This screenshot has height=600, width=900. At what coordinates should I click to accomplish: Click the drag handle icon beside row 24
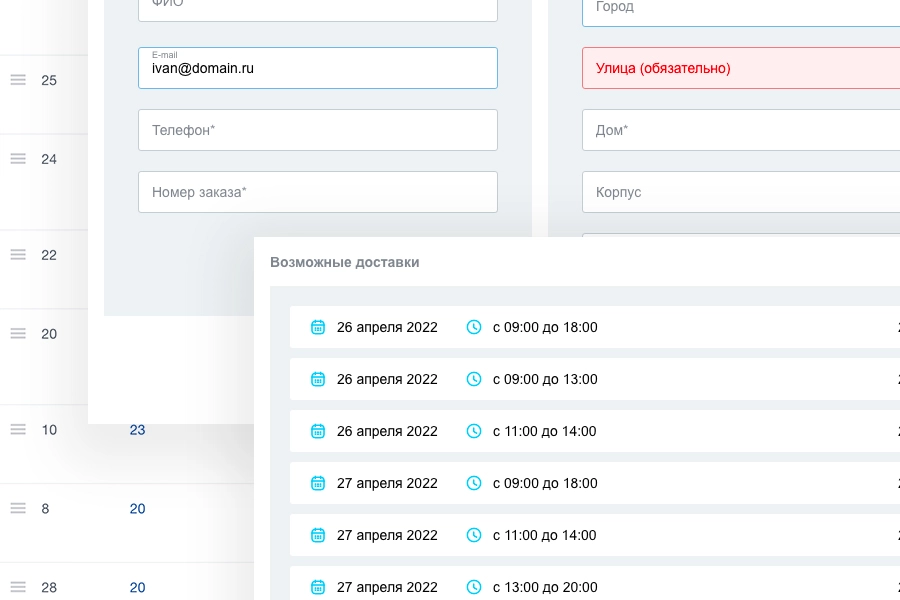18,158
